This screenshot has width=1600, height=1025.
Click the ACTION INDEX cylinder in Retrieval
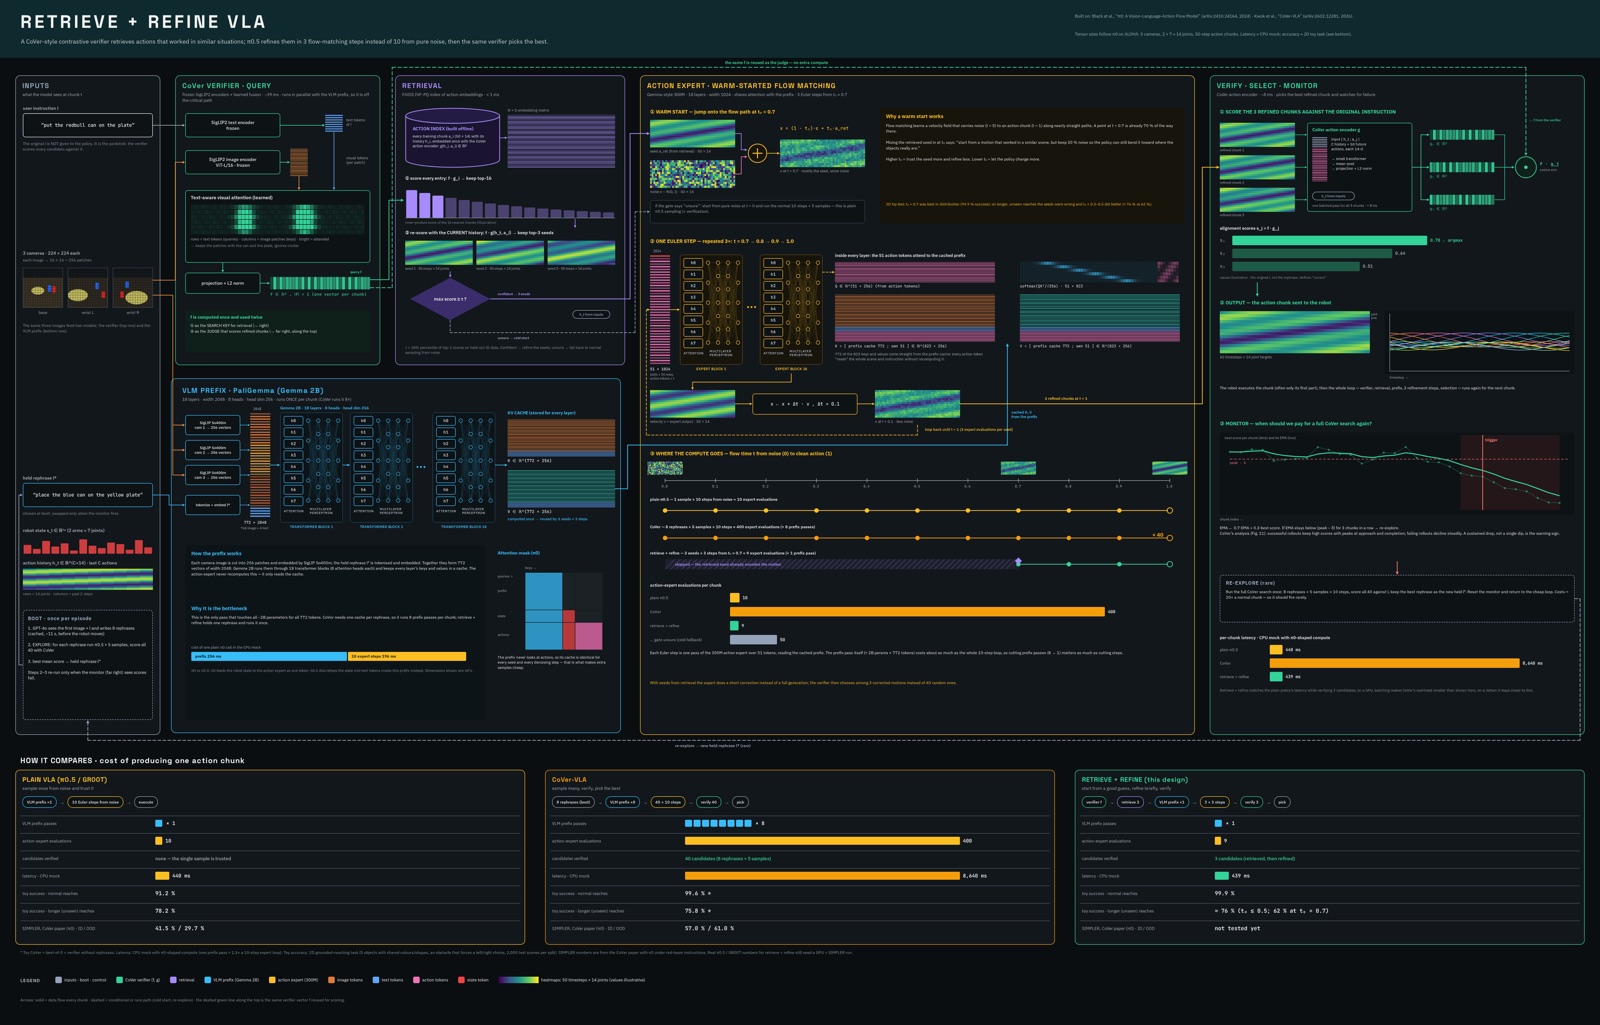[453, 139]
